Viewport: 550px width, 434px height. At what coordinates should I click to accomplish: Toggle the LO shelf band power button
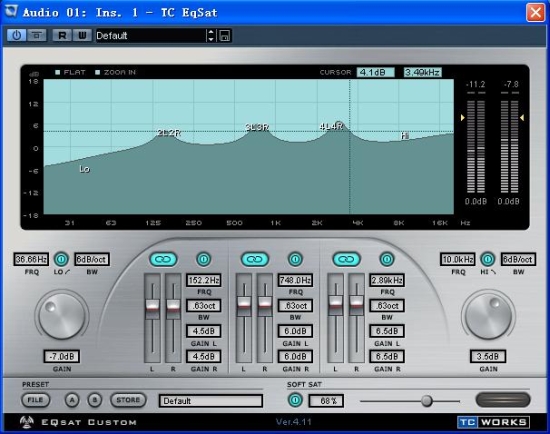pos(61,259)
